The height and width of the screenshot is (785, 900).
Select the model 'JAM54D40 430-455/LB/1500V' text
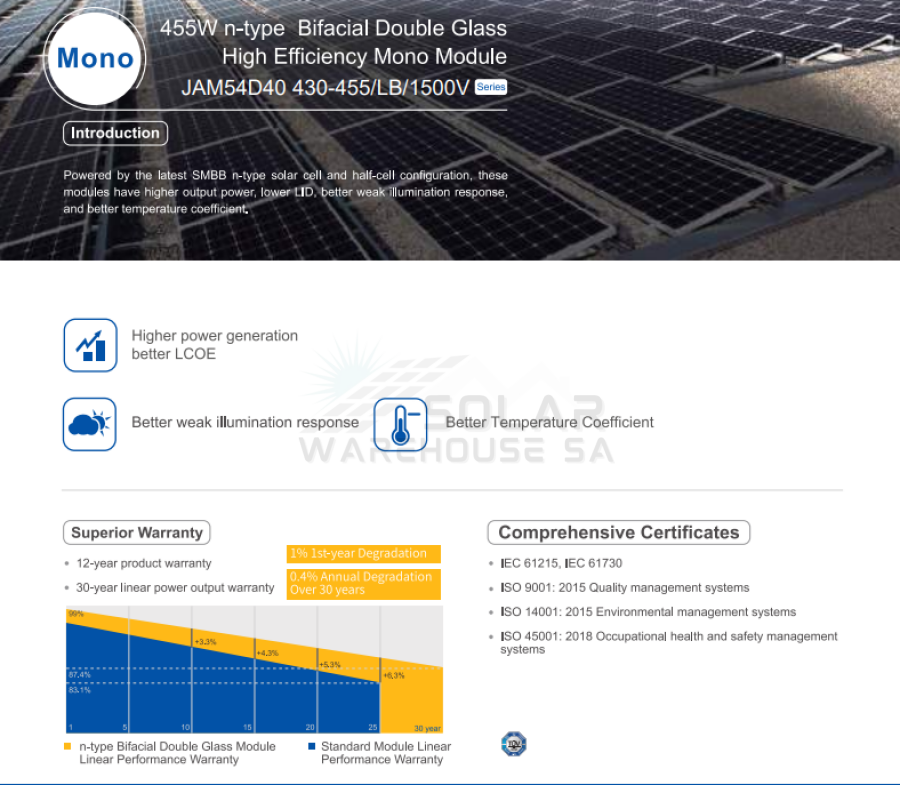pyautogui.click(x=325, y=88)
